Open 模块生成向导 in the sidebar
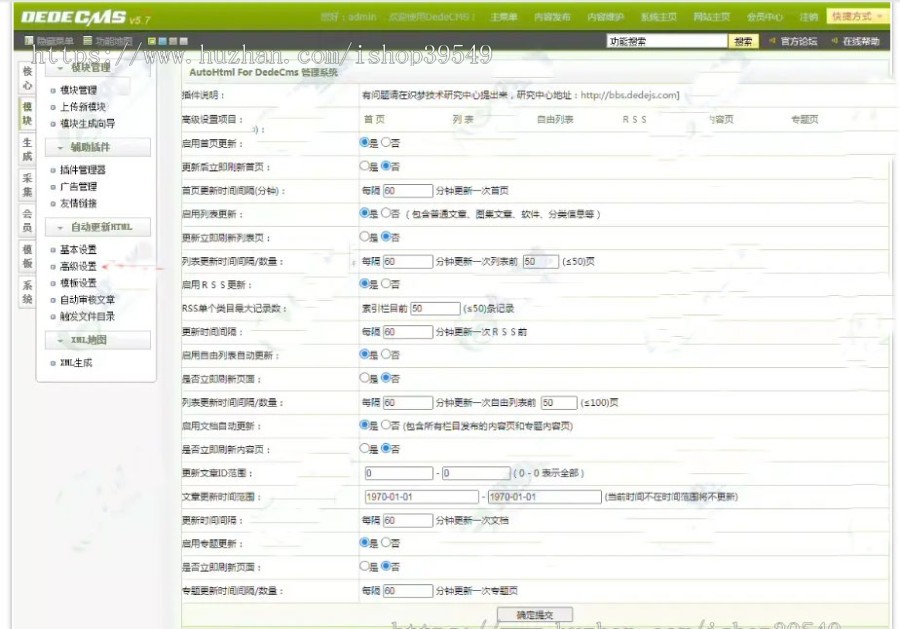Viewport: 900px width, 629px height. (88, 123)
